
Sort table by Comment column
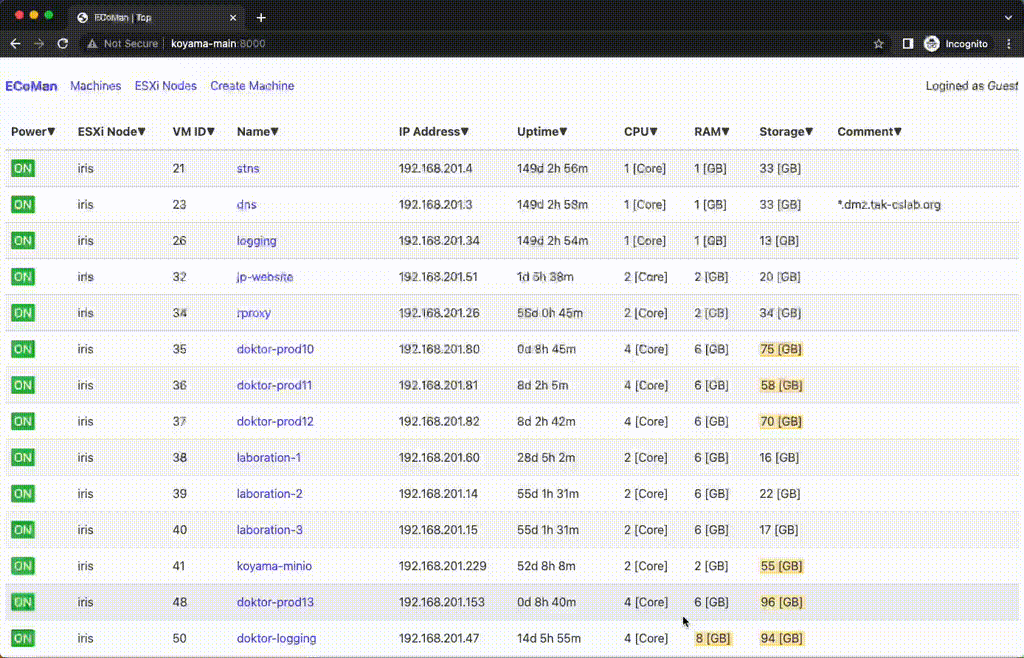click(x=870, y=132)
